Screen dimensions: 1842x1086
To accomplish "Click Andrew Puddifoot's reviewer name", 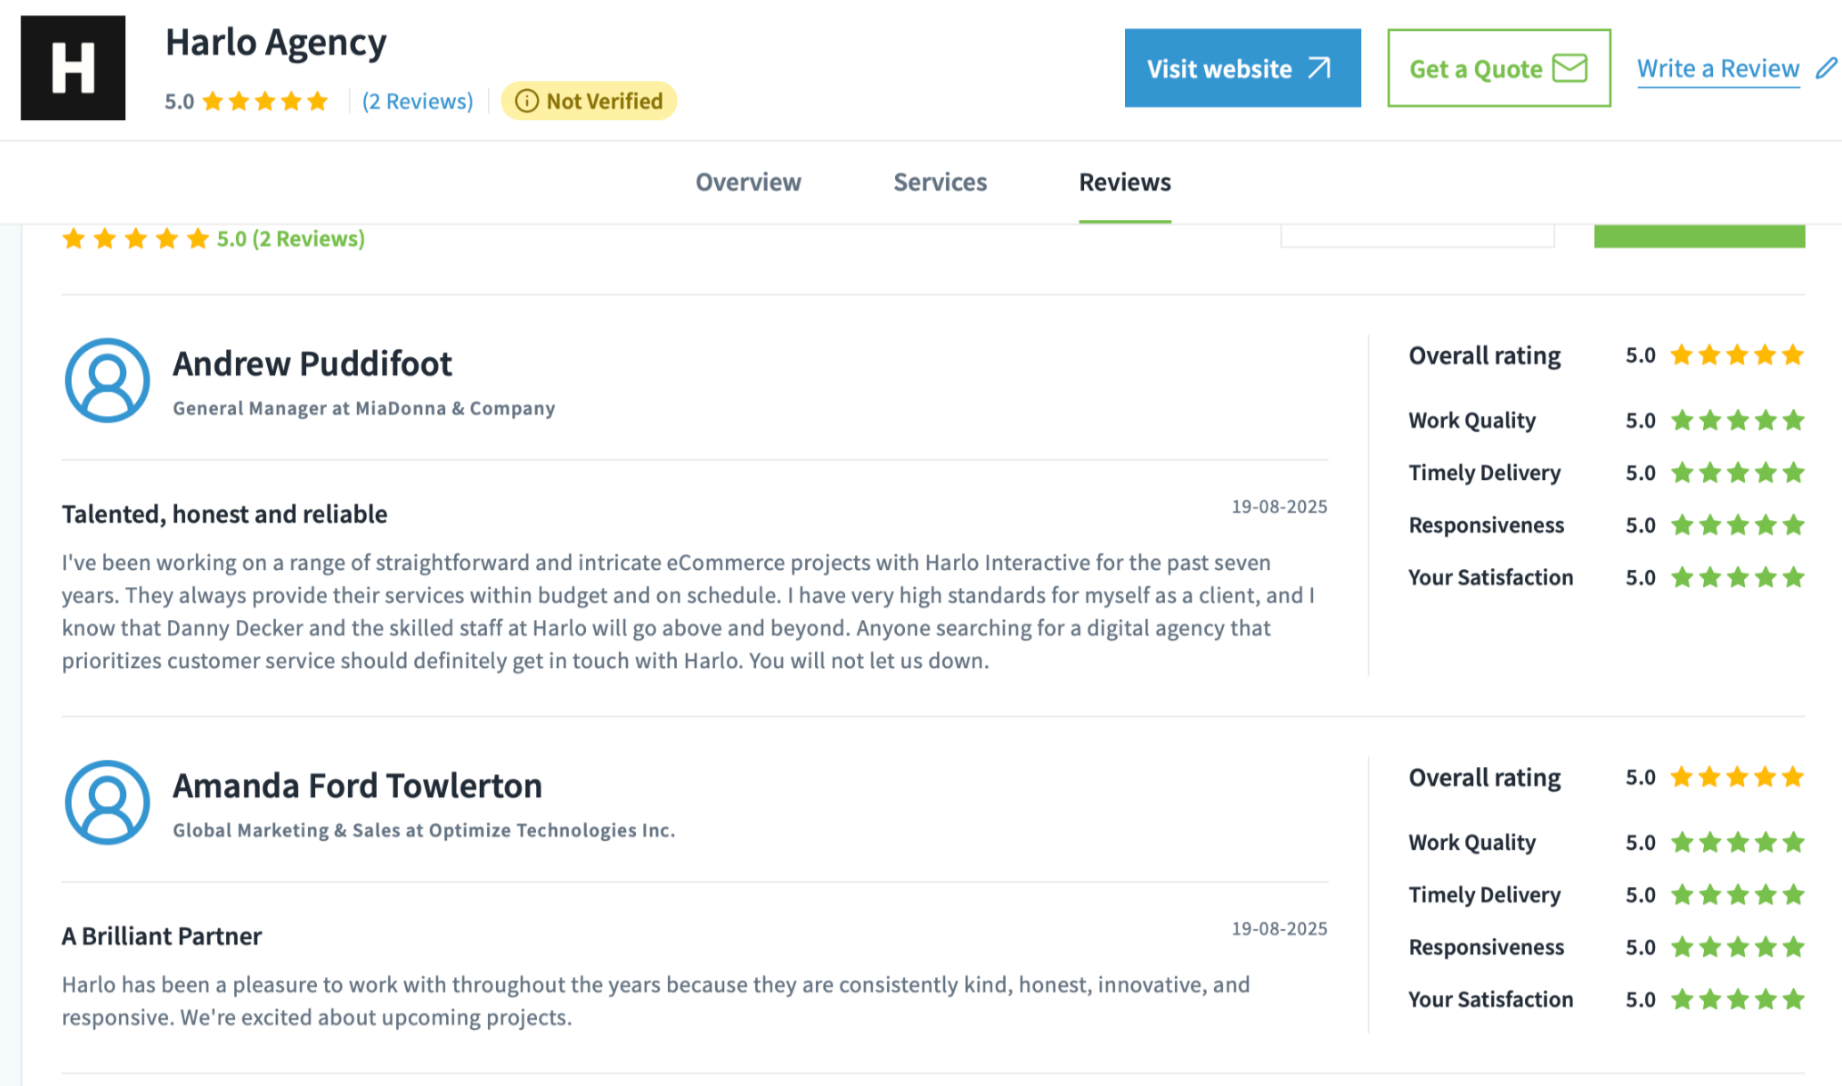I will pyautogui.click(x=312, y=364).
